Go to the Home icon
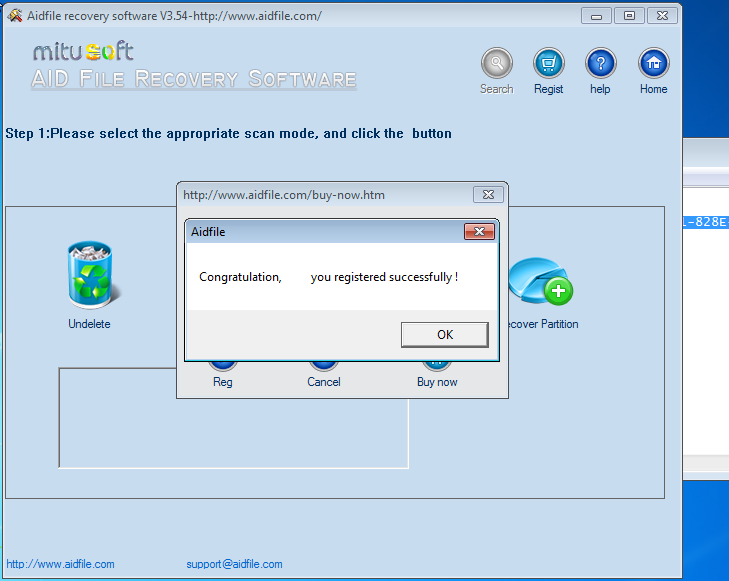This screenshot has height=581, width=729. click(x=653, y=63)
